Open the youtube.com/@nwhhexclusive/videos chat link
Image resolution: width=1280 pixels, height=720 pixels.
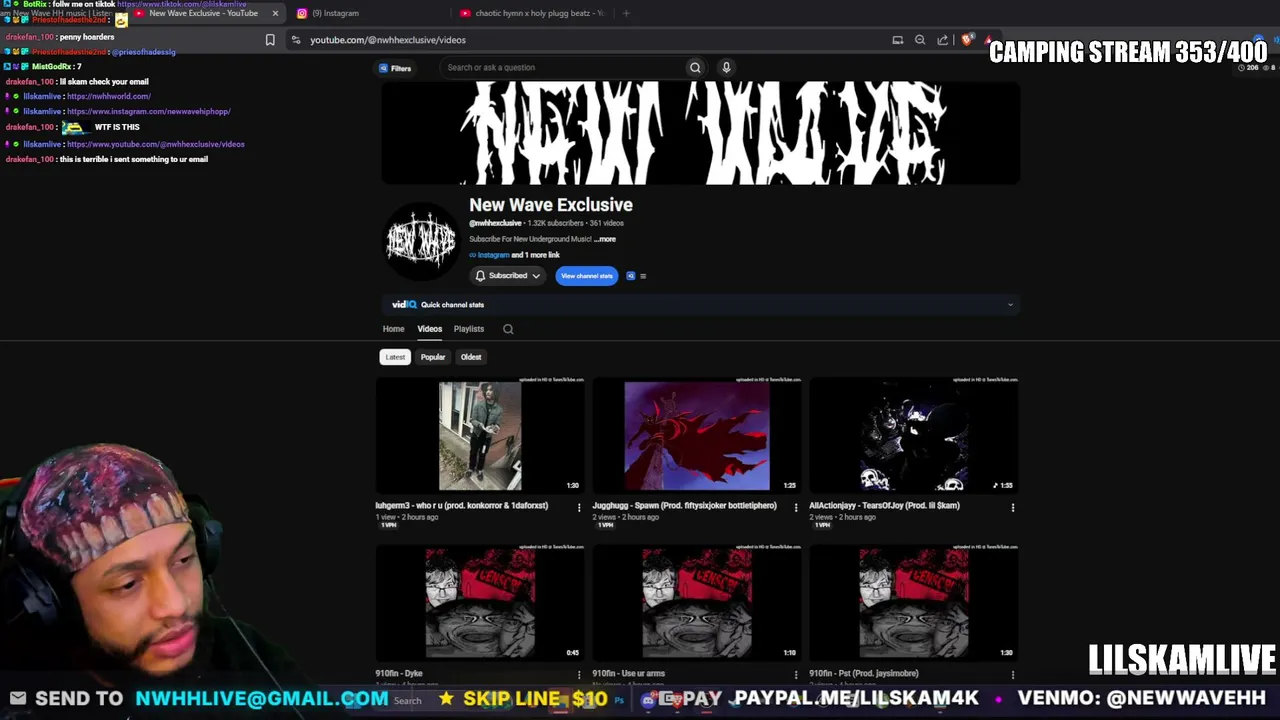(x=156, y=144)
